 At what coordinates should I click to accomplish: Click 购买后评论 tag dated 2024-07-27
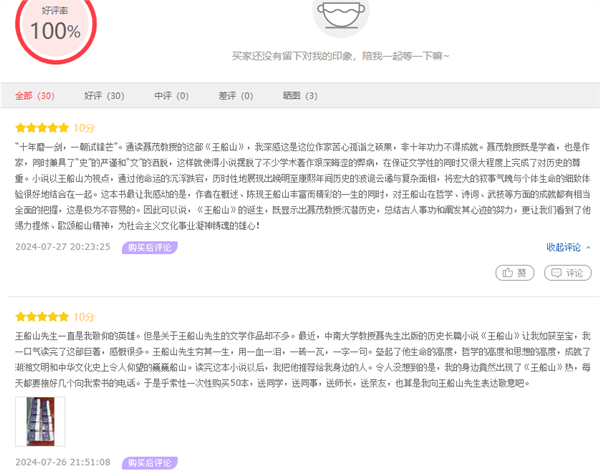pos(150,248)
